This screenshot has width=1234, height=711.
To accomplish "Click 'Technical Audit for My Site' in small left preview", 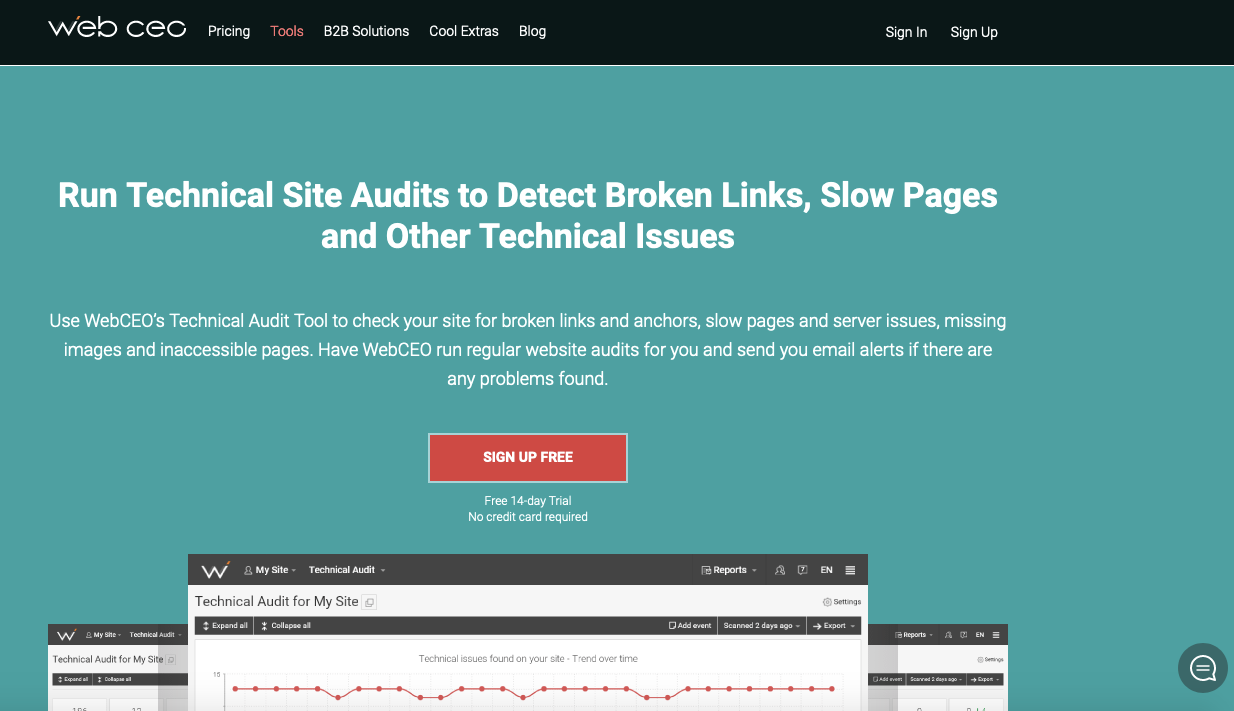I will pyautogui.click(x=107, y=659).
